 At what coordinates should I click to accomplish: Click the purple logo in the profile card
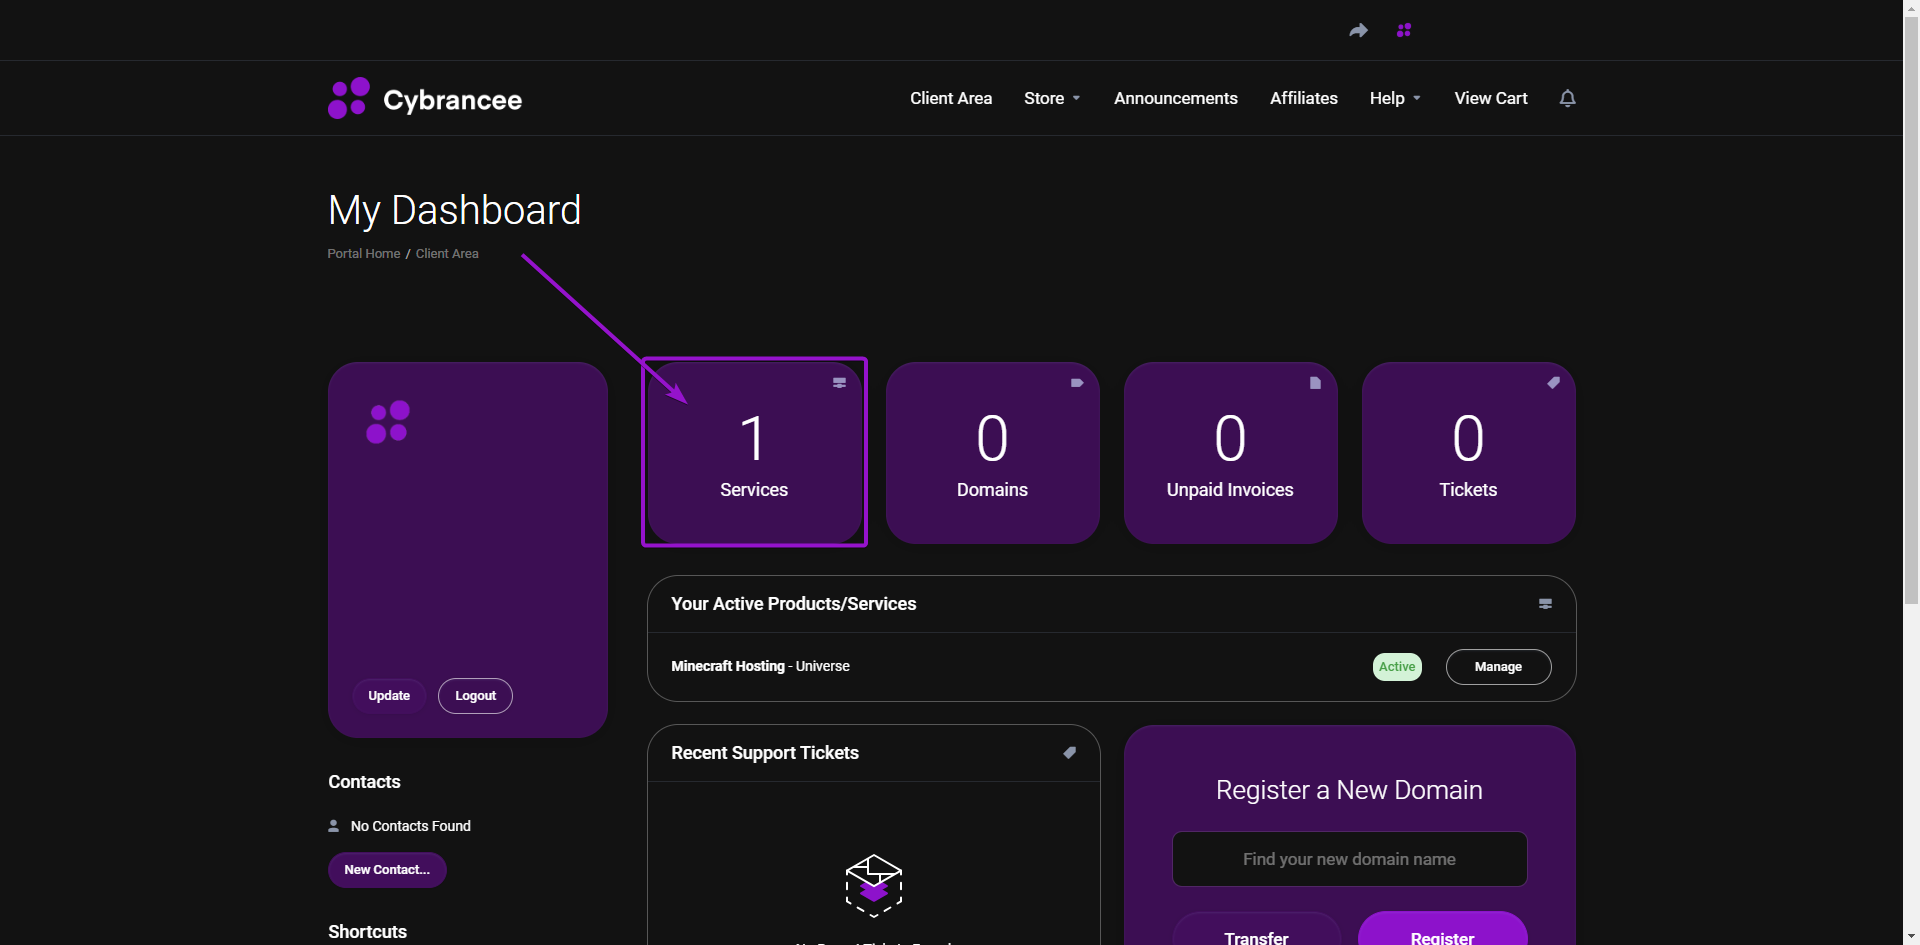point(388,422)
